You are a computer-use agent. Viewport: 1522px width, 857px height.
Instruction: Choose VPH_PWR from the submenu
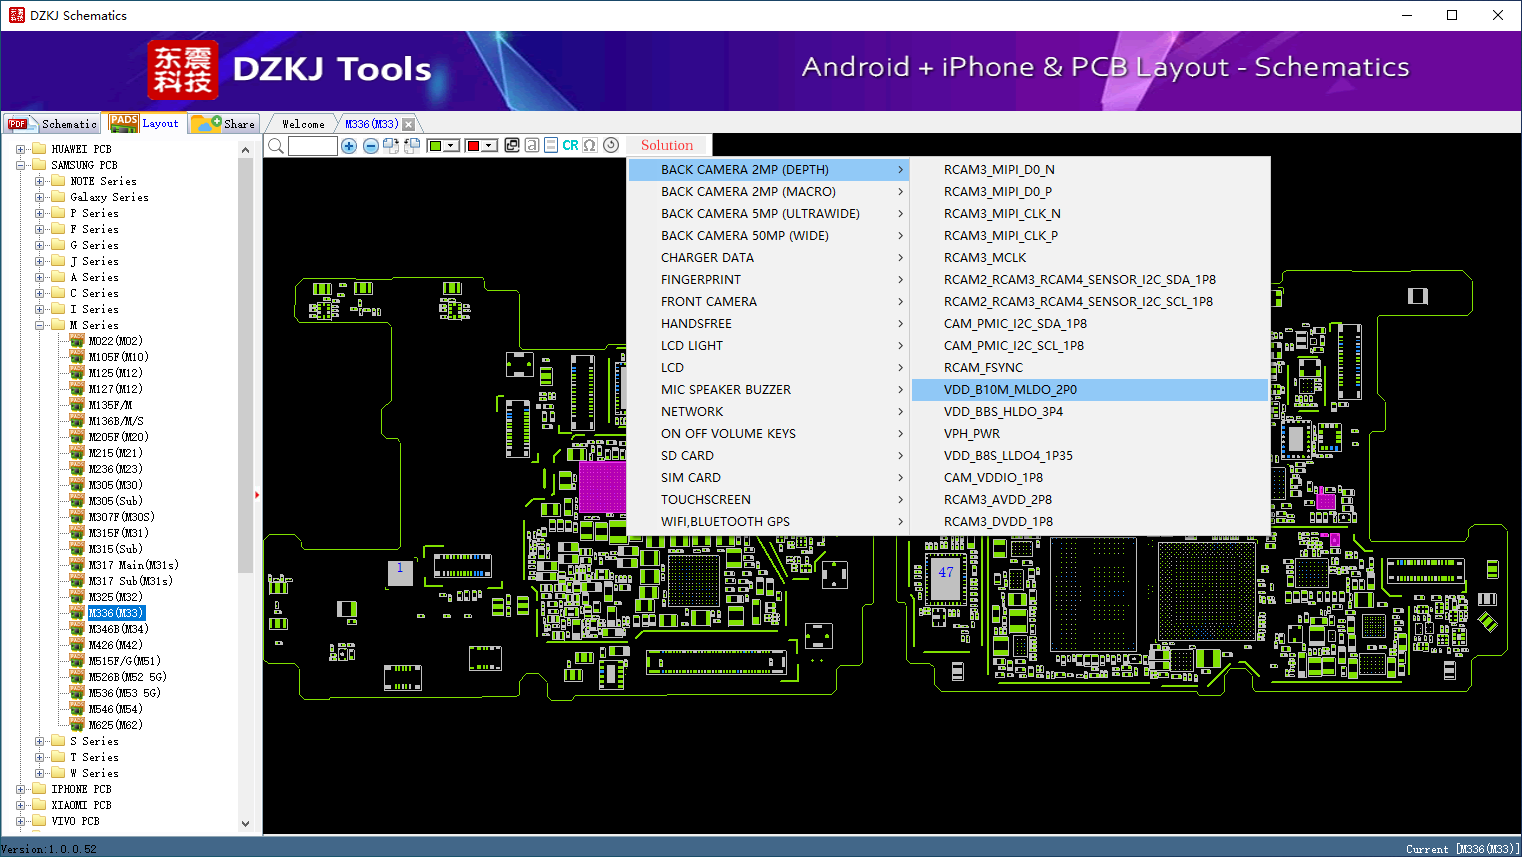(1091, 434)
